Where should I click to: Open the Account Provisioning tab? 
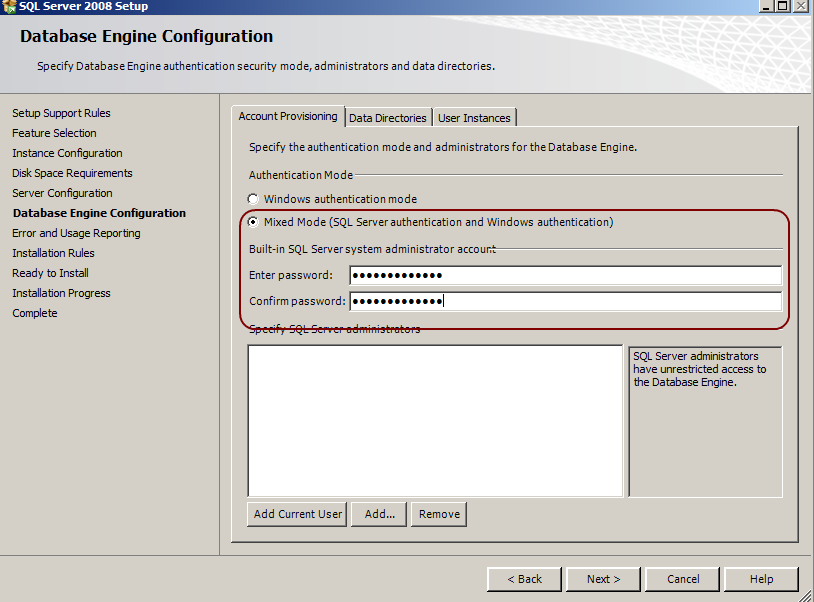point(288,117)
